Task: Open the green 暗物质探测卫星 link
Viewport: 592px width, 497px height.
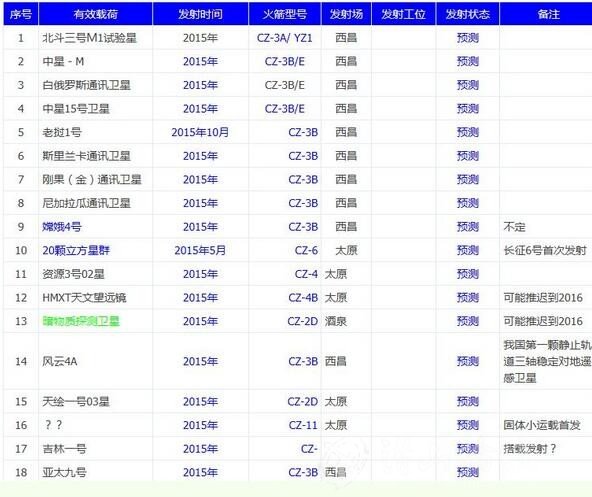Action: 81,321
